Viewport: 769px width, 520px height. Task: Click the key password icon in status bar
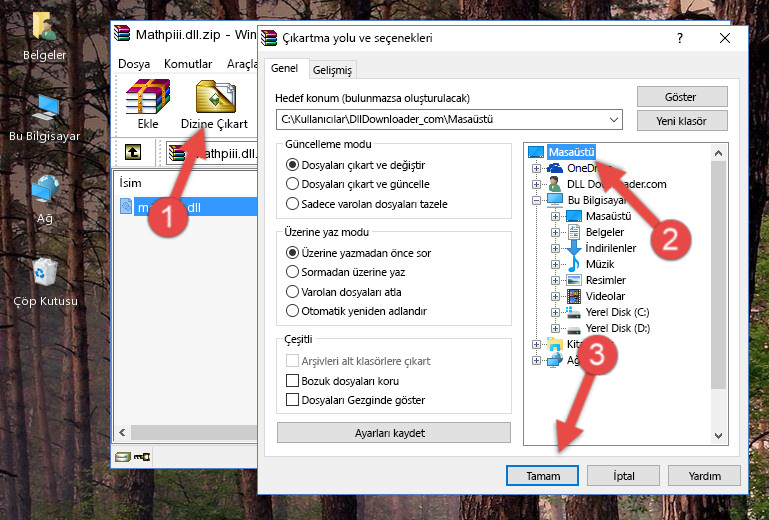click(142, 457)
